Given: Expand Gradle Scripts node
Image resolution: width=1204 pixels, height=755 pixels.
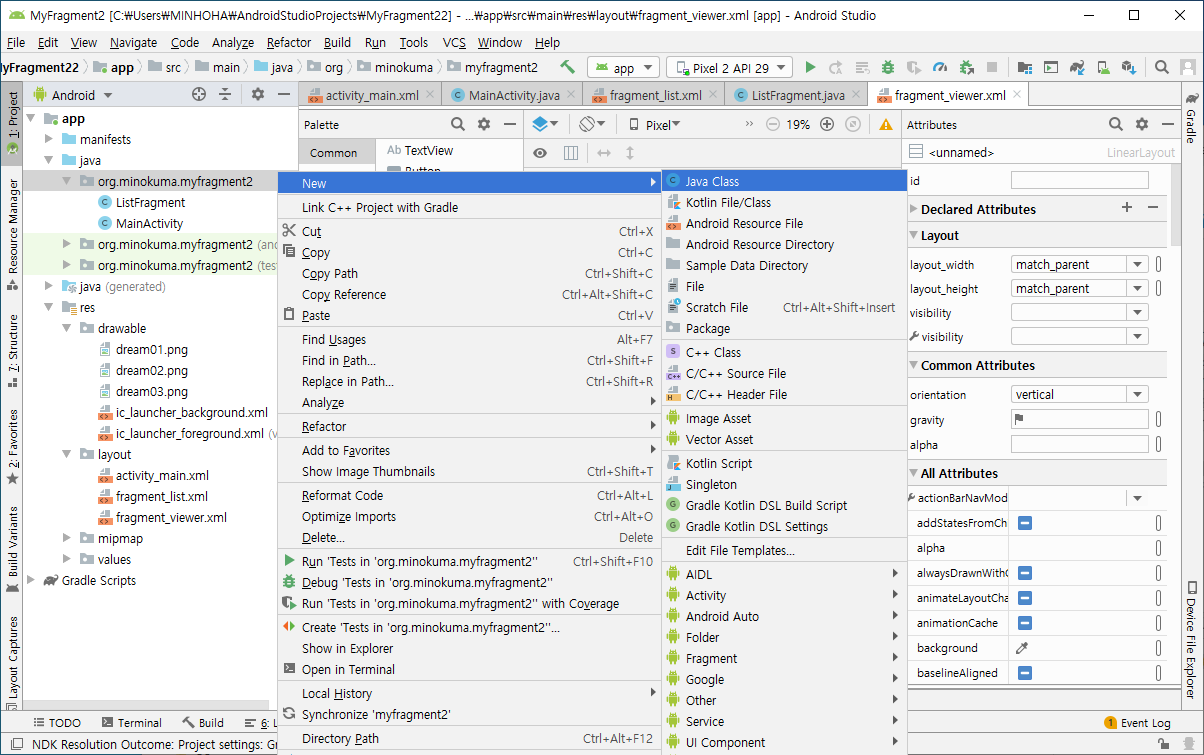Looking at the screenshot, I should (30, 580).
